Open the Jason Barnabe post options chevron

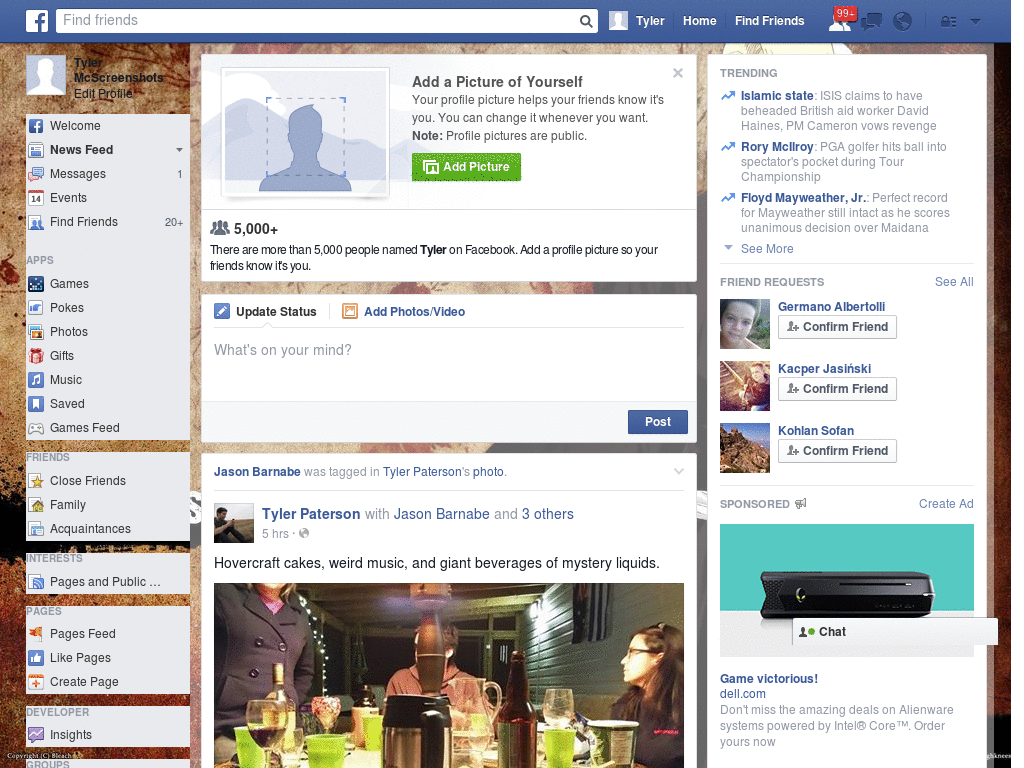[679, 472]
